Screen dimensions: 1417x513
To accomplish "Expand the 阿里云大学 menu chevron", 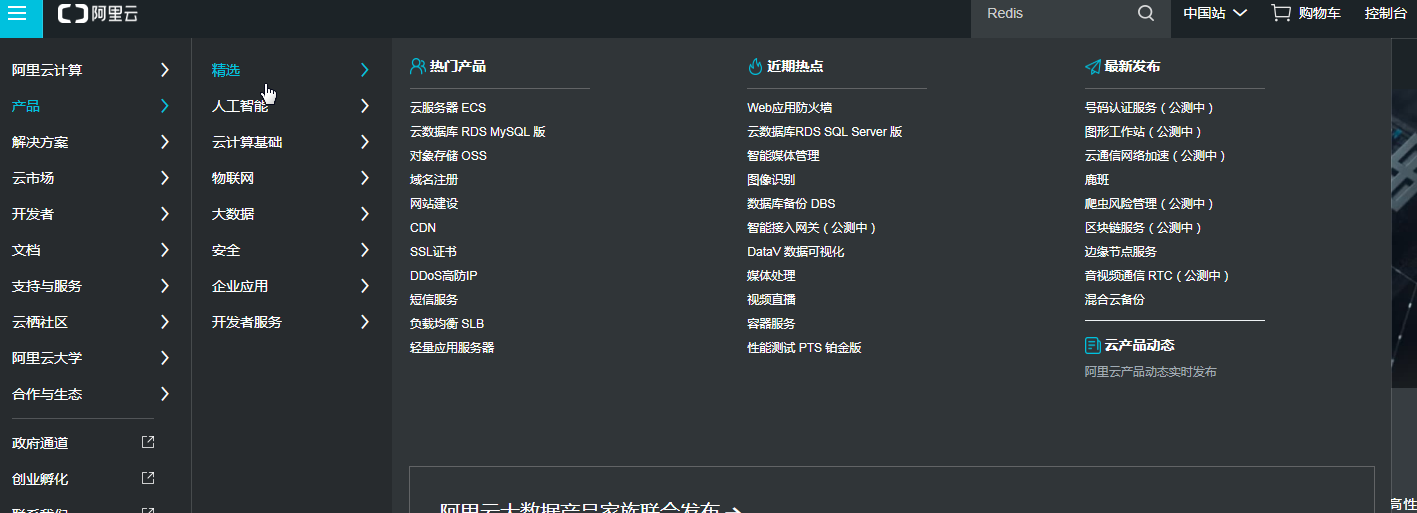I will point(165,358).
